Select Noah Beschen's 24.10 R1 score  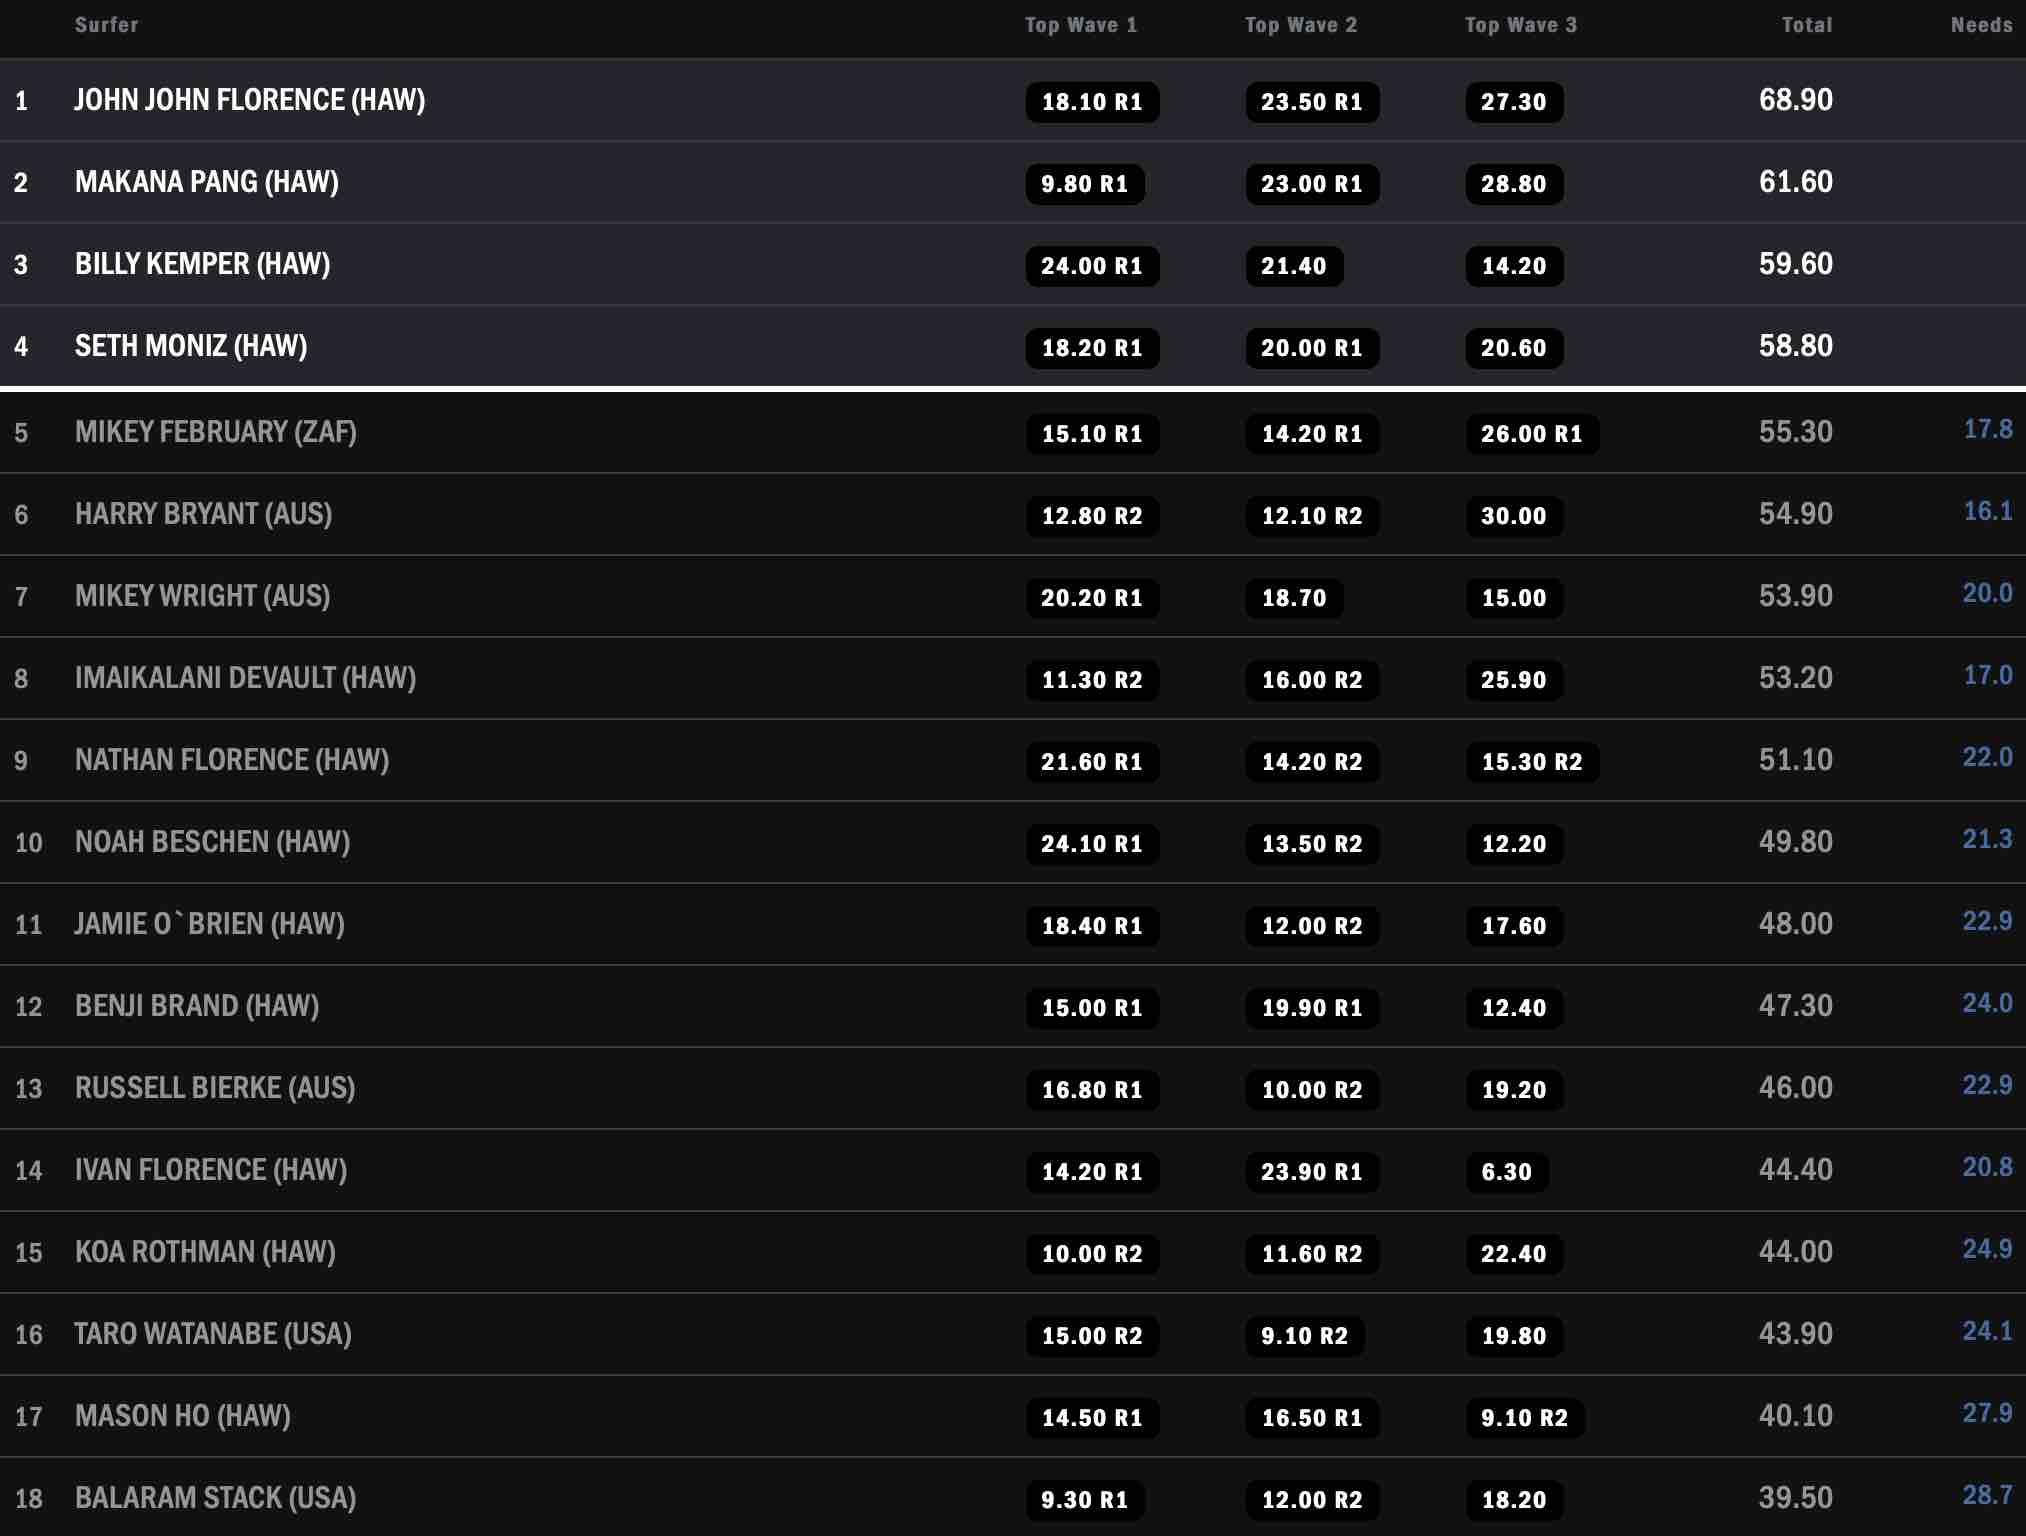click(1091, 844)
